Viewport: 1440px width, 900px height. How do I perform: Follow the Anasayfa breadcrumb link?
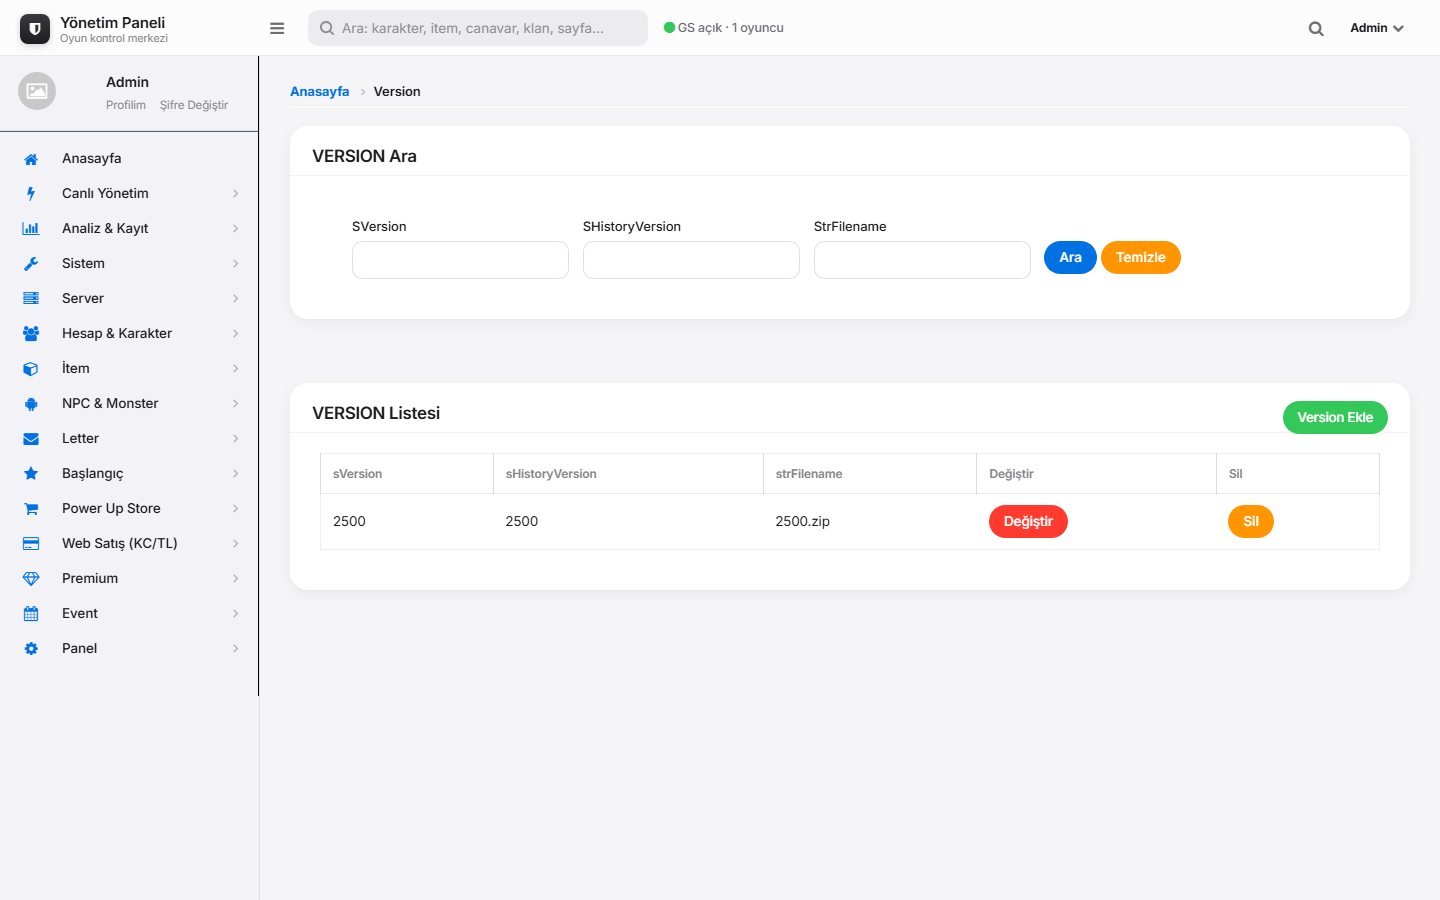(x=320, y=91)
